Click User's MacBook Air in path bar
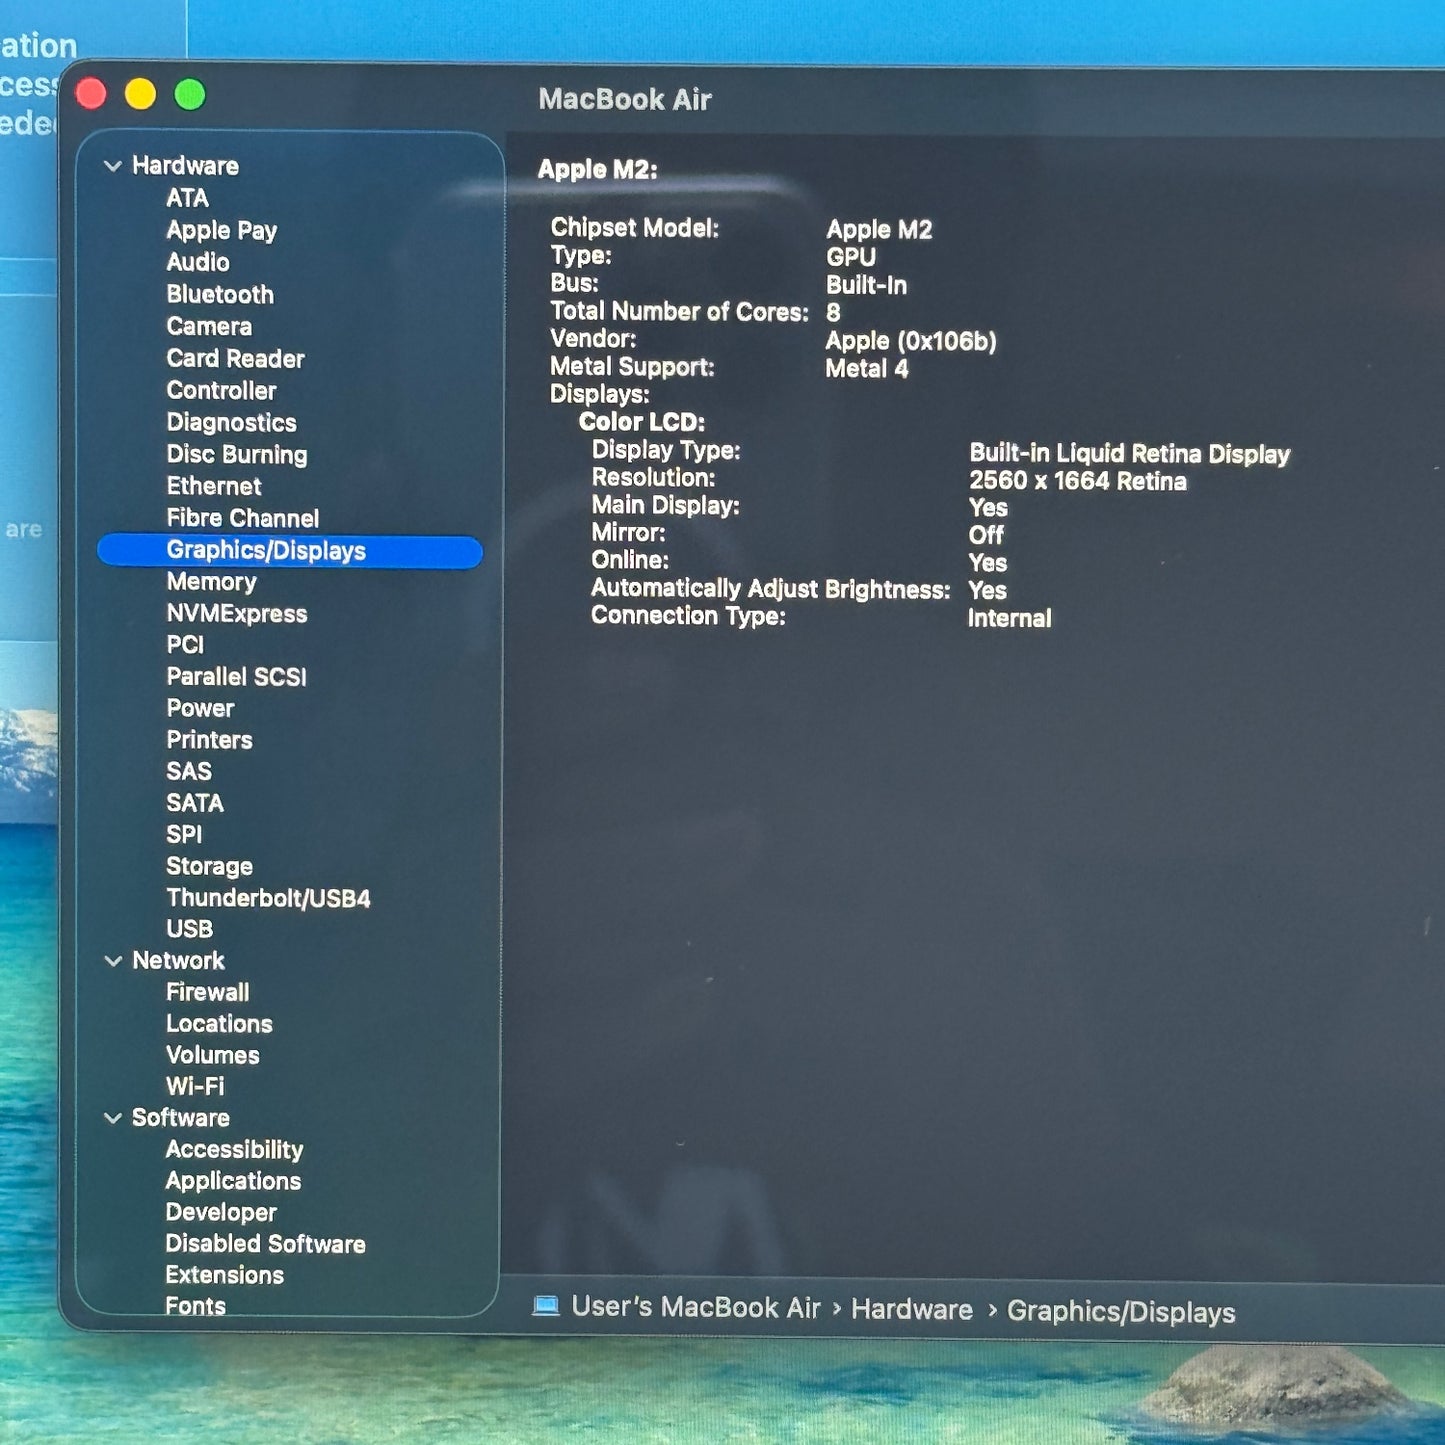The image size is (1445, 1445). (695, 1307)
